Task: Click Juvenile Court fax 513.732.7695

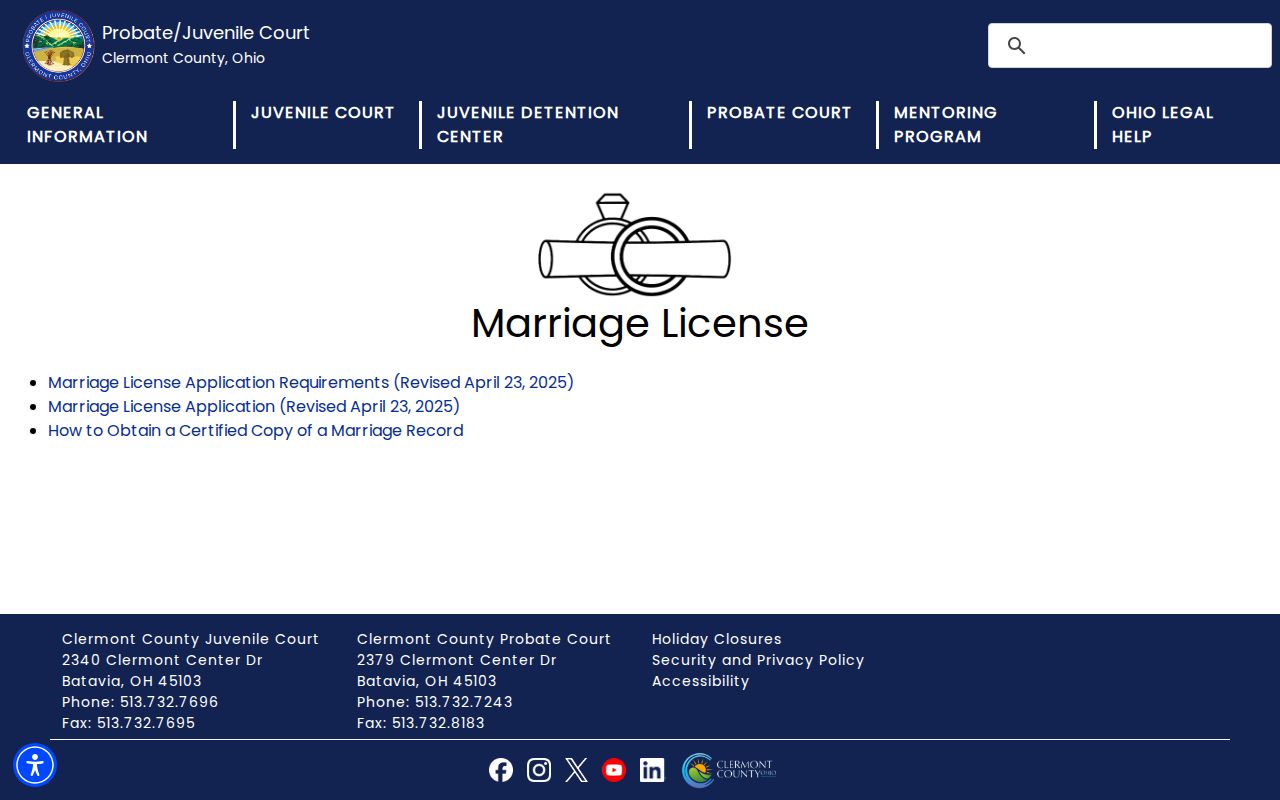Action: pos(146,723)
